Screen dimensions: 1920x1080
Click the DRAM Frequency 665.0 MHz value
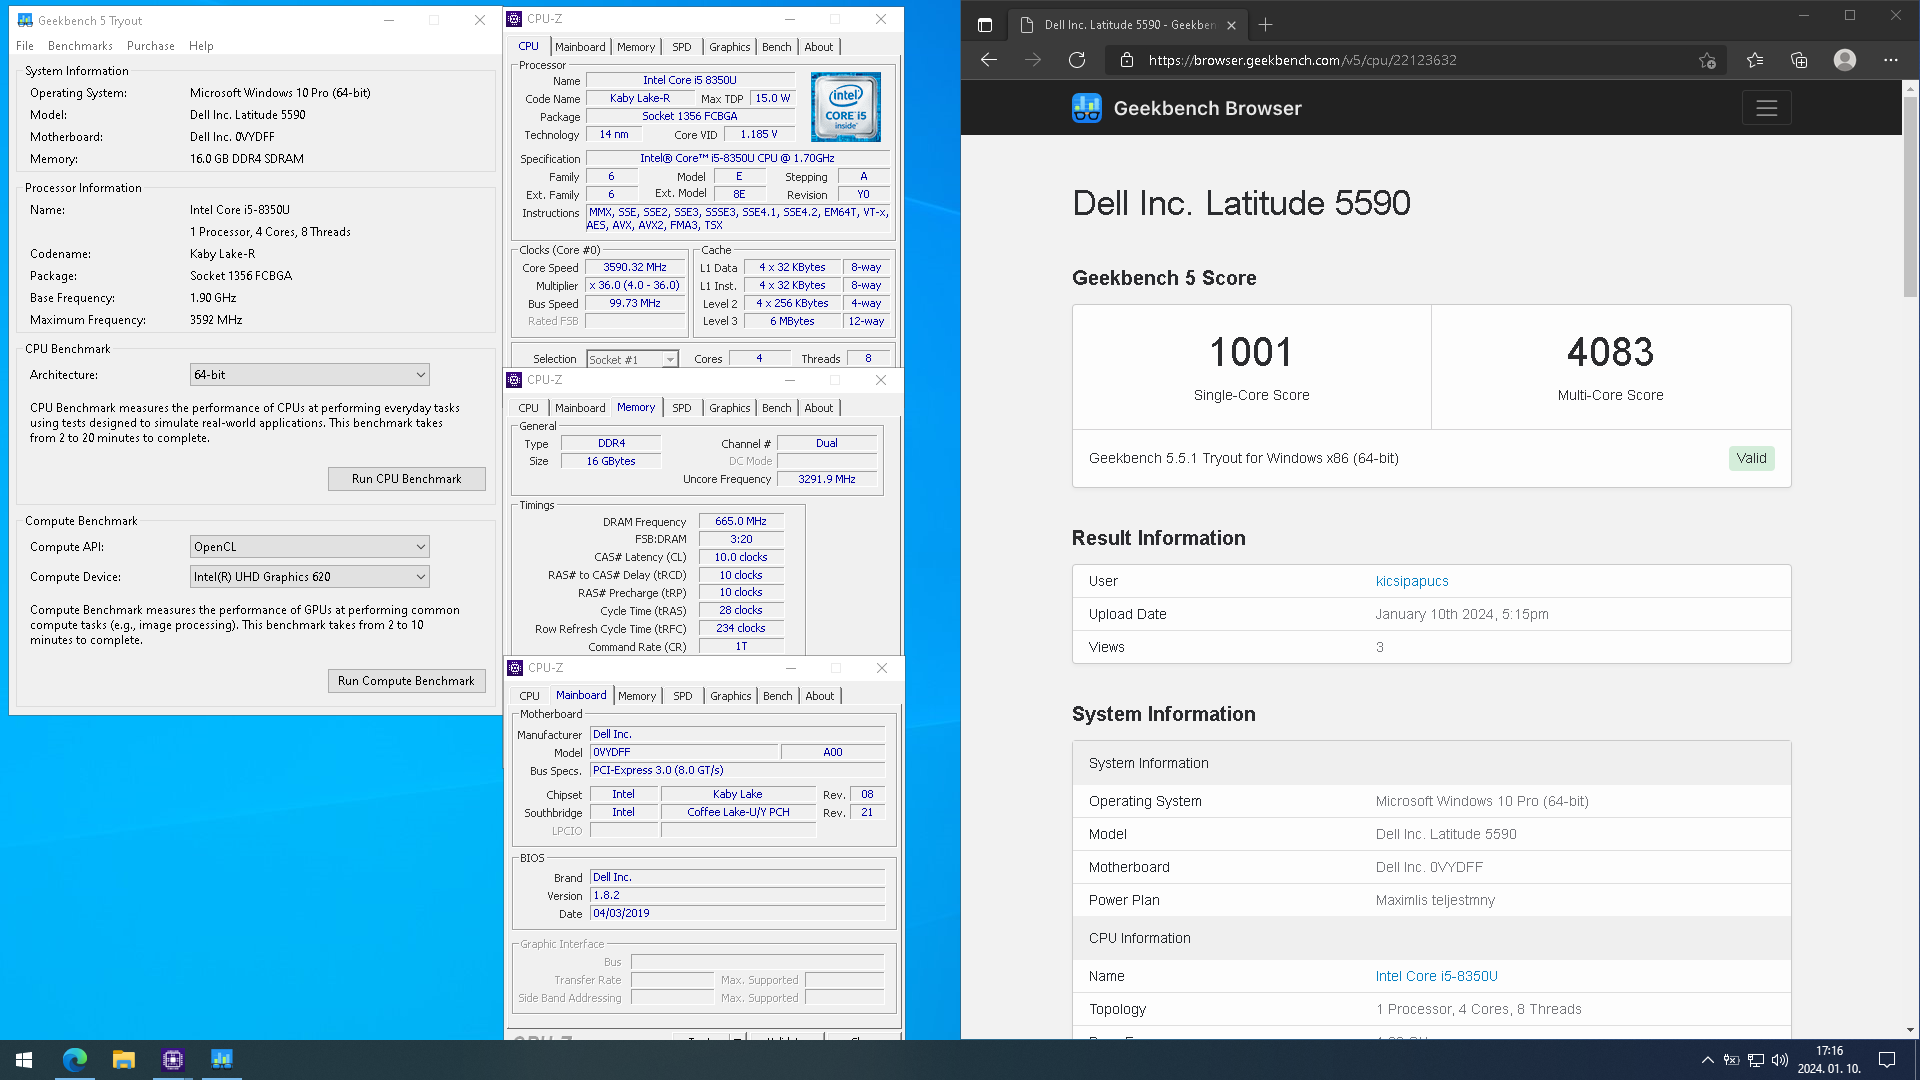741,522
